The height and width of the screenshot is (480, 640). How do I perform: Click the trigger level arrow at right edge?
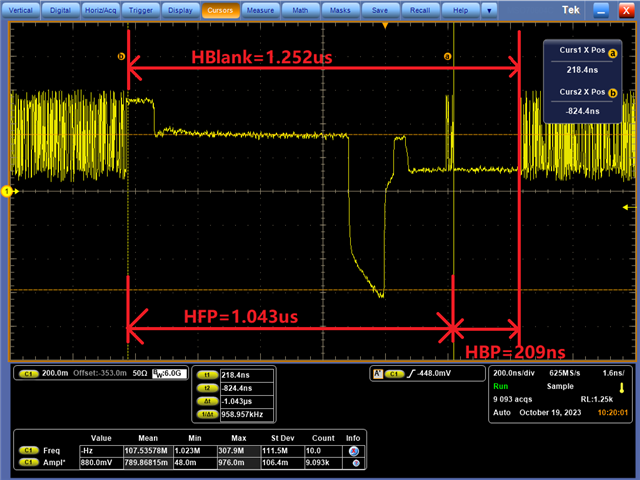coord(629,208)
